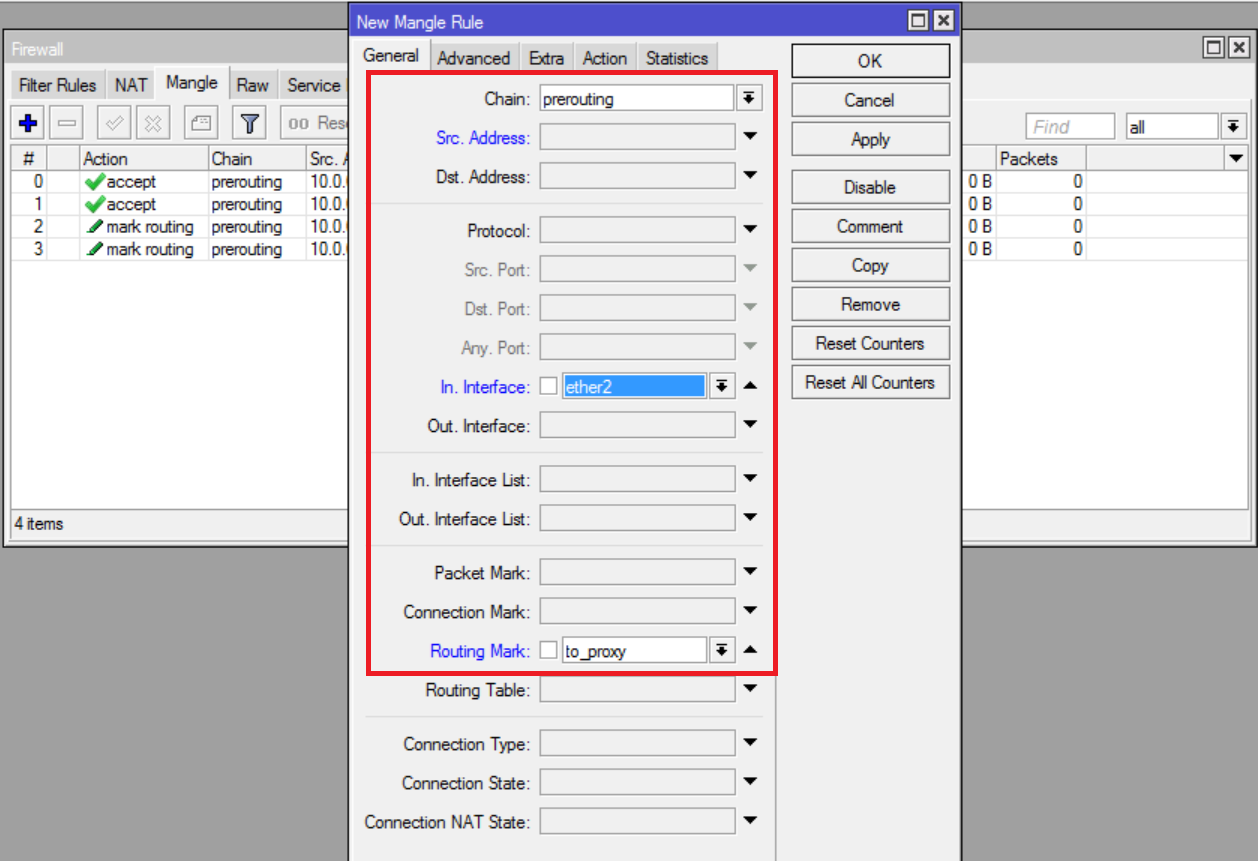Image resolution: width=1258 pixels, height=861 pixels.
Task: Open the 'all' filter dropdown in Firewall window
Action: (x=1234, y=127)
